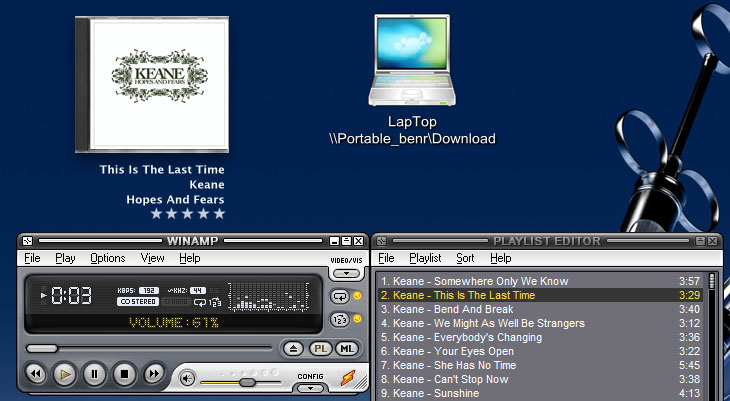Toggle Playlist Editor windowshade button
730x401 pixels.
pos(700,241)
